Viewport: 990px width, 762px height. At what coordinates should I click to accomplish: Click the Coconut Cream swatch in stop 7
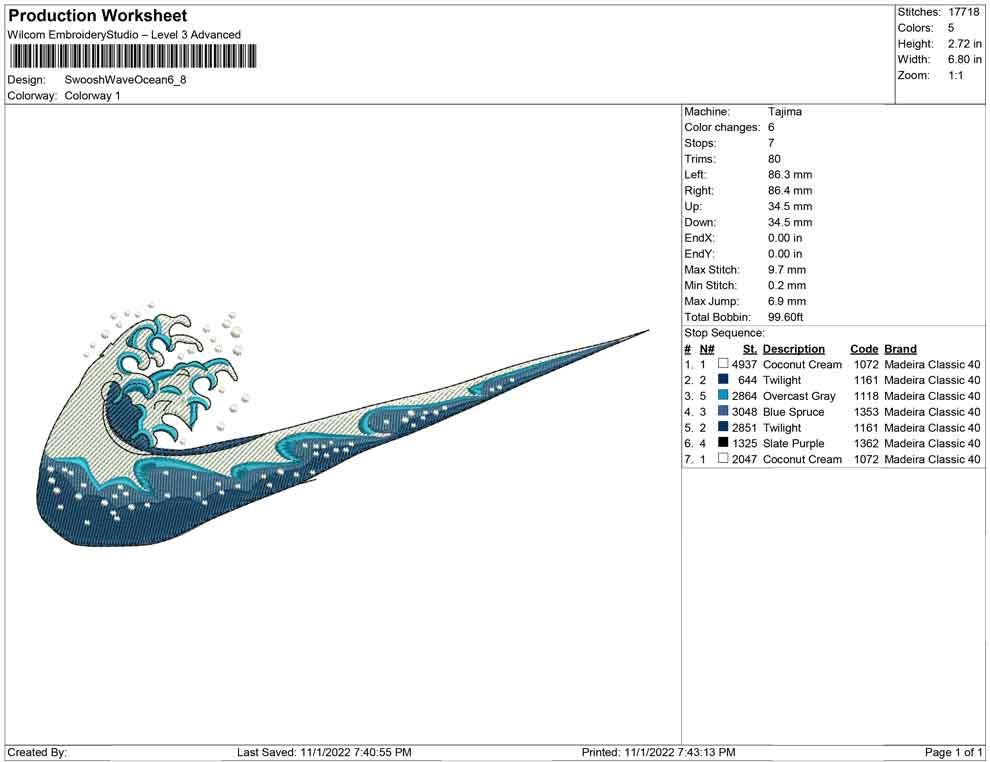point(723,460)
